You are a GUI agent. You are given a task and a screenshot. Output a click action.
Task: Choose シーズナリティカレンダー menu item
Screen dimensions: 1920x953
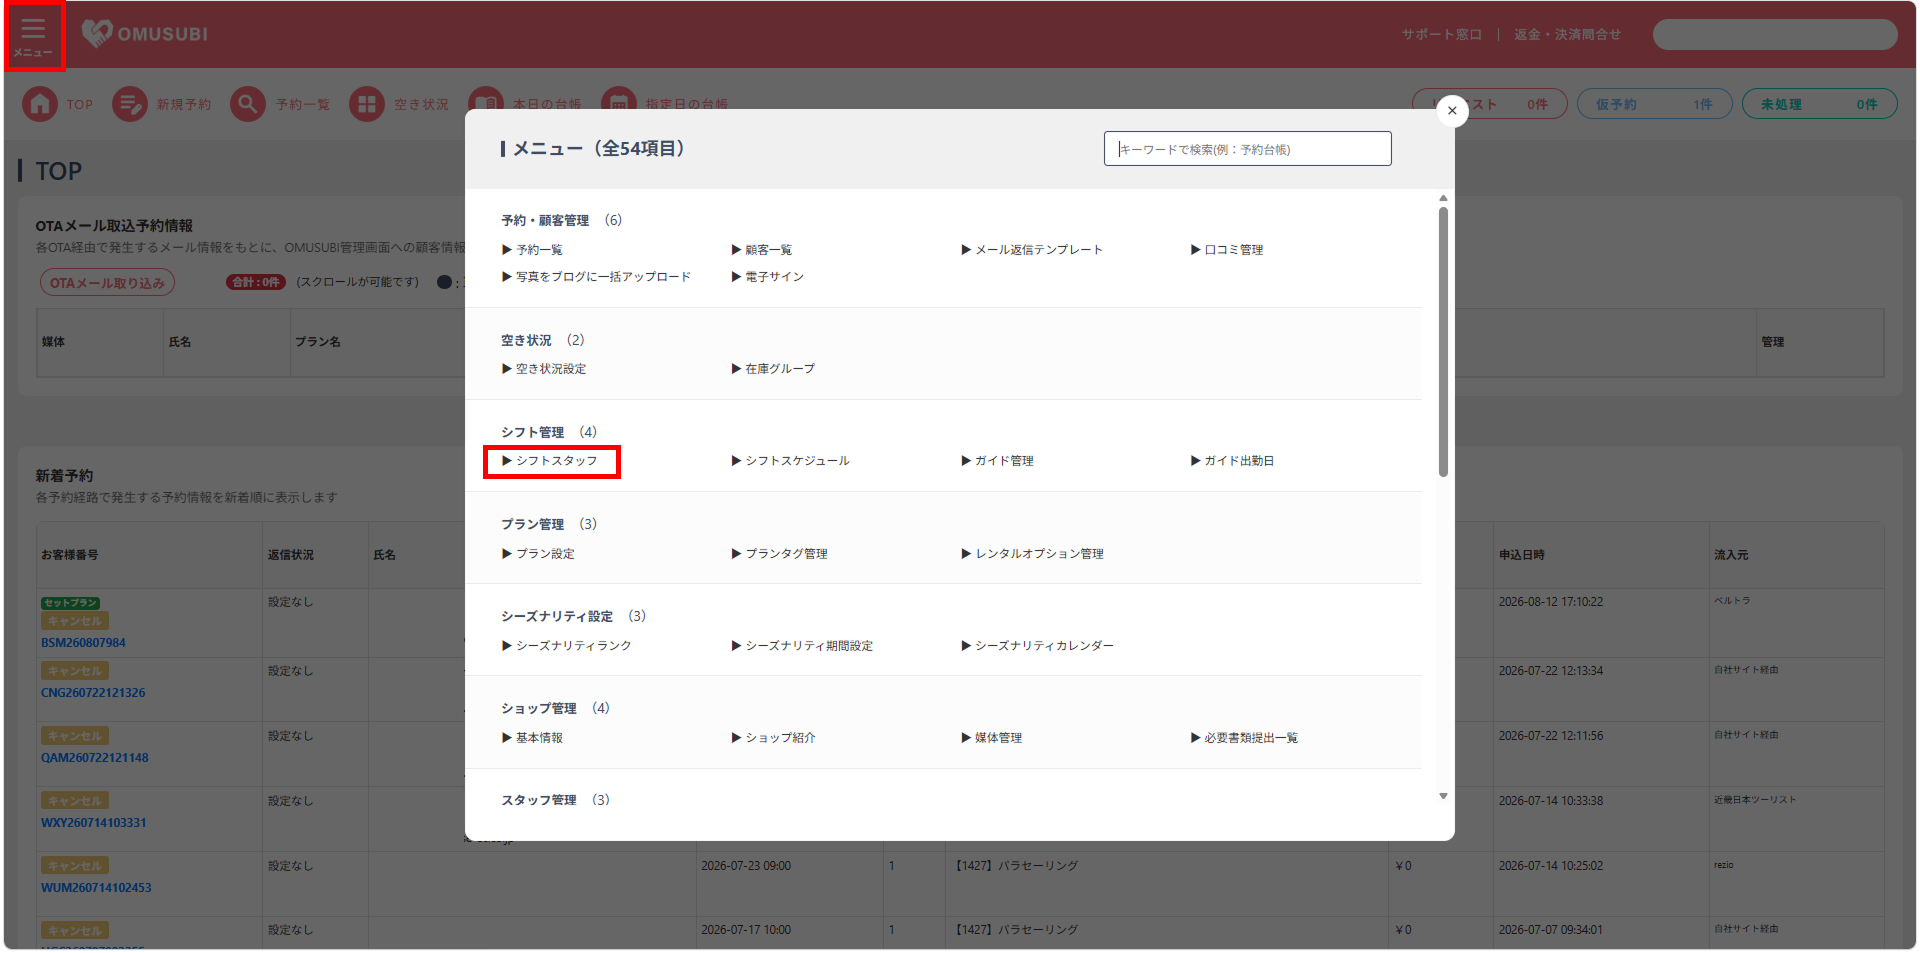click(1038, 646)
